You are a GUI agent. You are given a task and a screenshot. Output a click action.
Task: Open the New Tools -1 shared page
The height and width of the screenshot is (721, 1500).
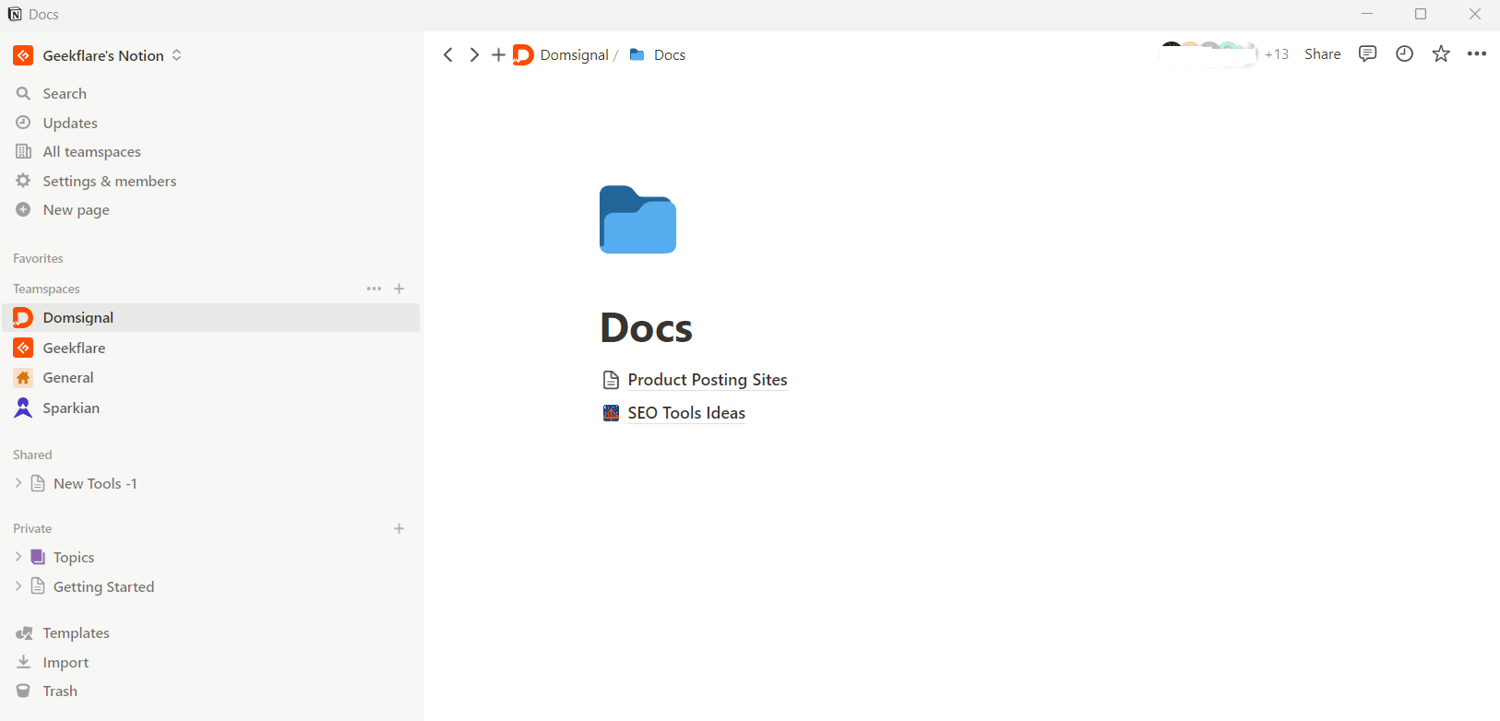tap(95, 483)
